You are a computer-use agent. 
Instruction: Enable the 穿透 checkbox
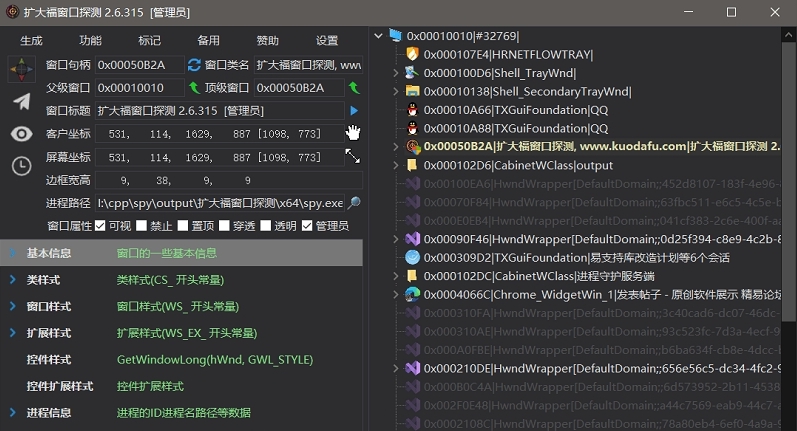click(224, 226)
